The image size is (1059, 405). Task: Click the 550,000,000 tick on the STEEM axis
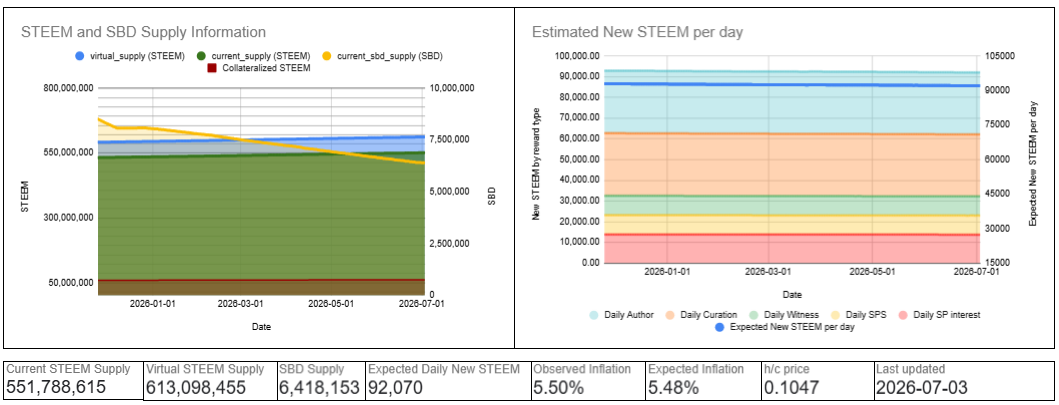[66, 153]
